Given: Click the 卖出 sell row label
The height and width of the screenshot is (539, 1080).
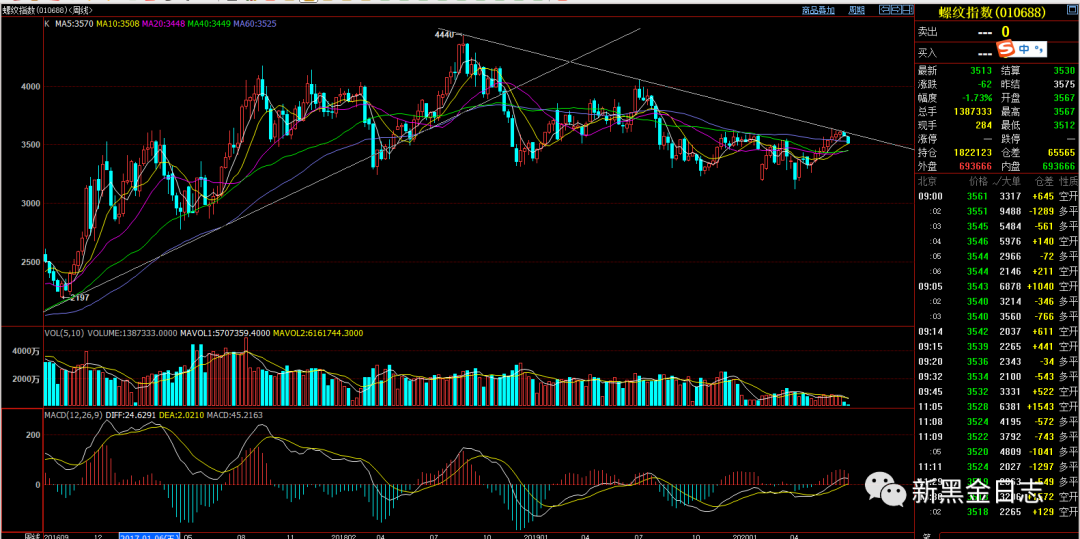Looking at the screenshot, I should (927, 32).
